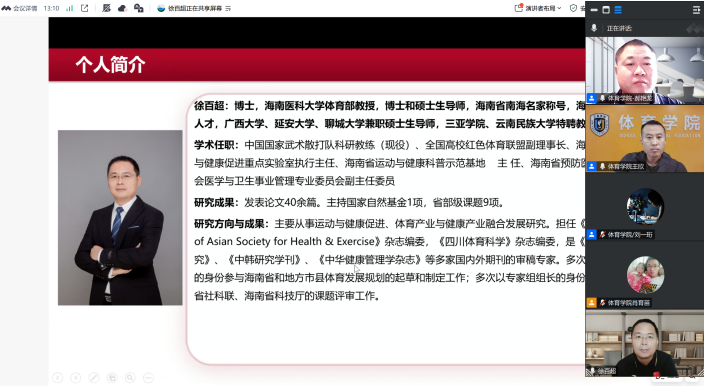Click the user badge icon on 体育学院/刘一珩
This screenshot has width=704, height=386.
pos(591,234)
